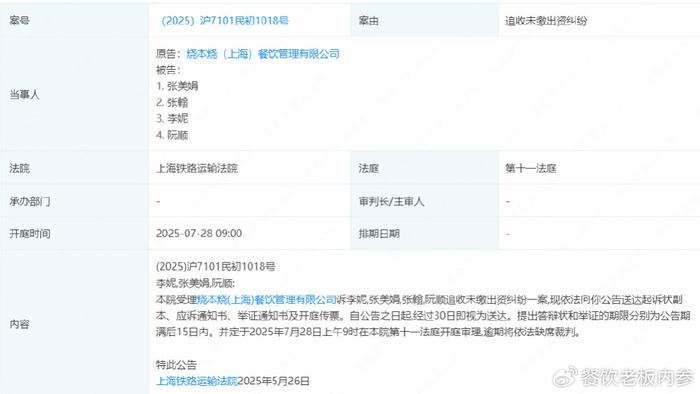Select case number line atop content text
Image resolution: width=700 pixels, height=394 pixels.
(216, 266)
